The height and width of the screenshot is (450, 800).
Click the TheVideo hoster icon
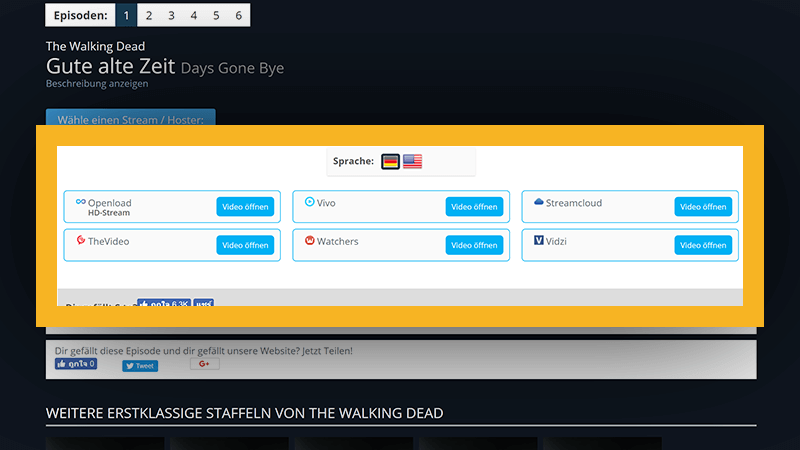click(x=81, y=240)
